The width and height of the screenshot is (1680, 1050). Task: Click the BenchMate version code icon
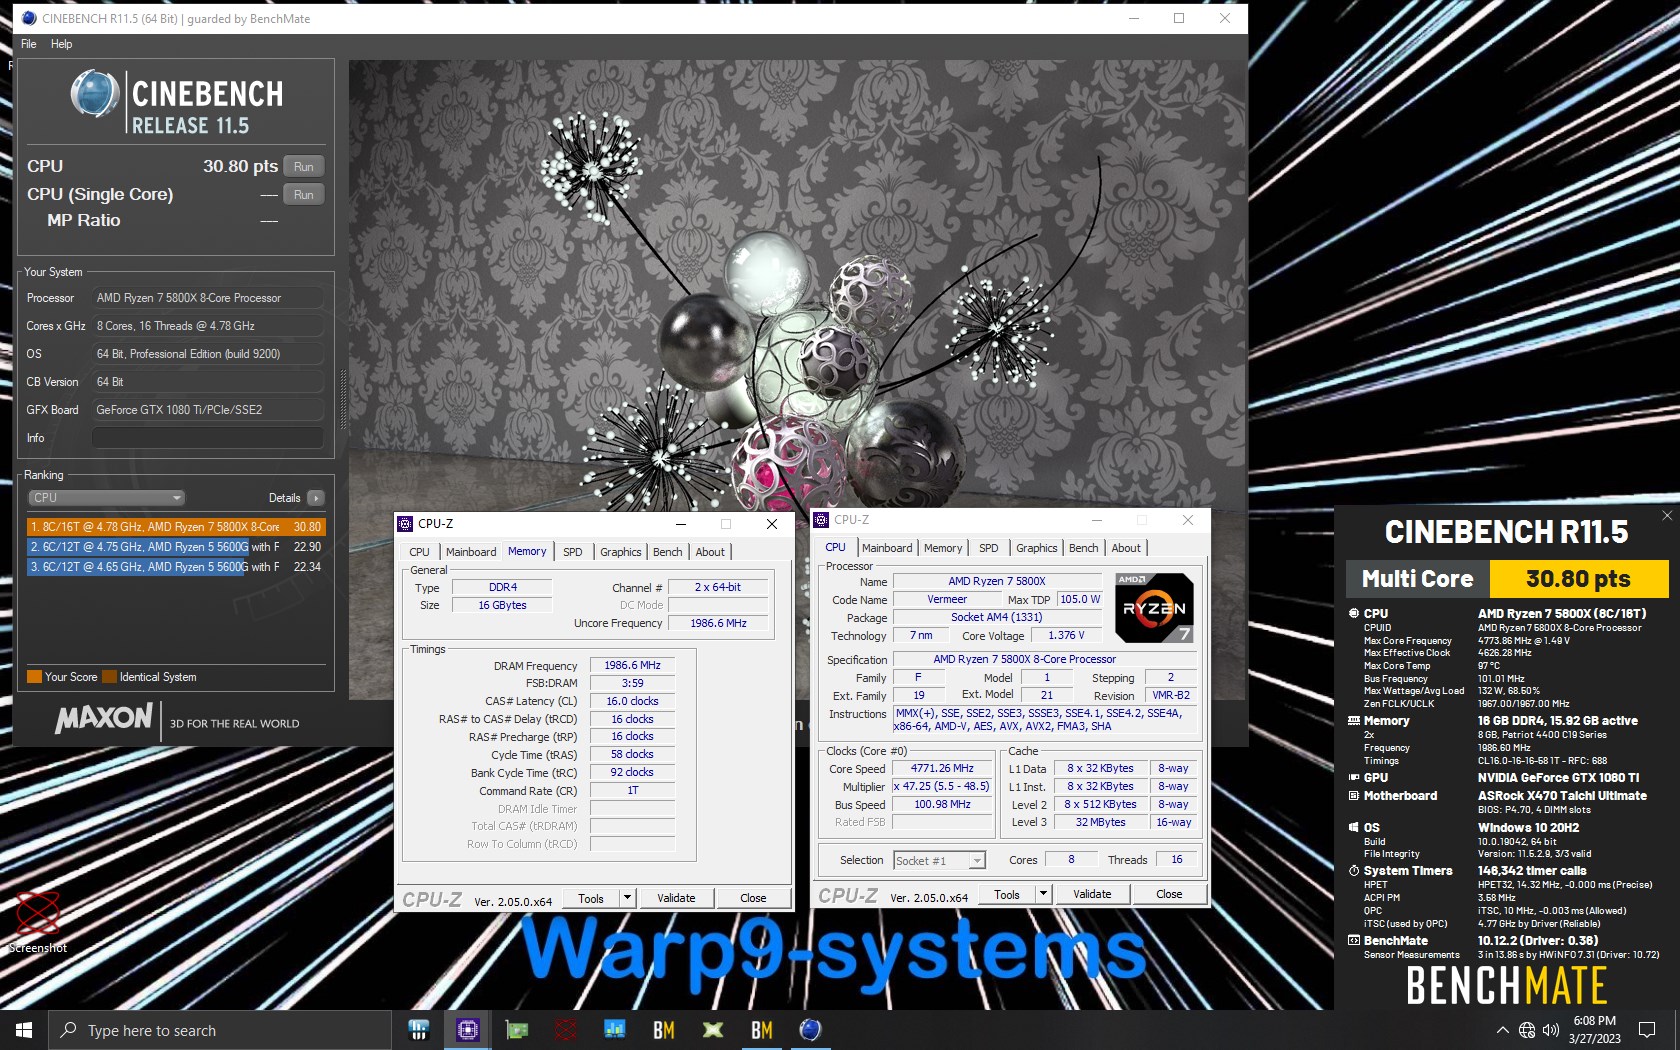coord(1354,941)
